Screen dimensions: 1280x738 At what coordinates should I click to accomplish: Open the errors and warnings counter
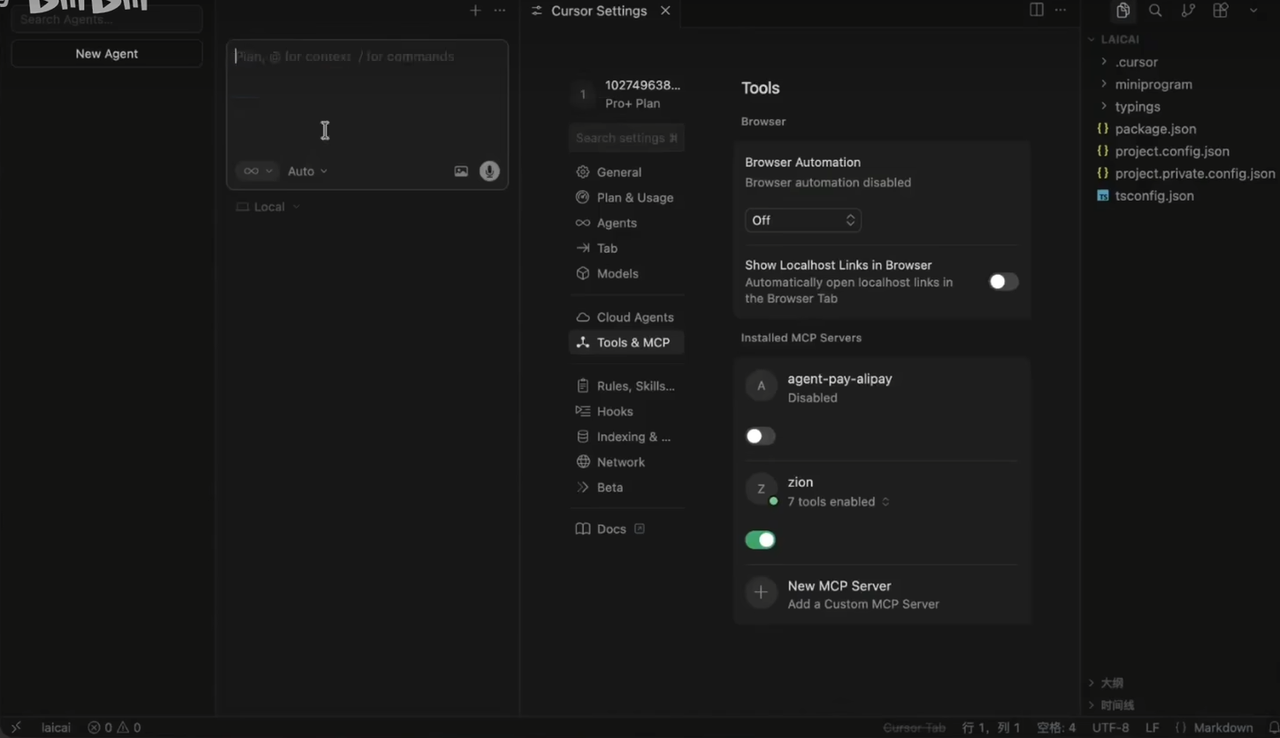coord(114,728)
